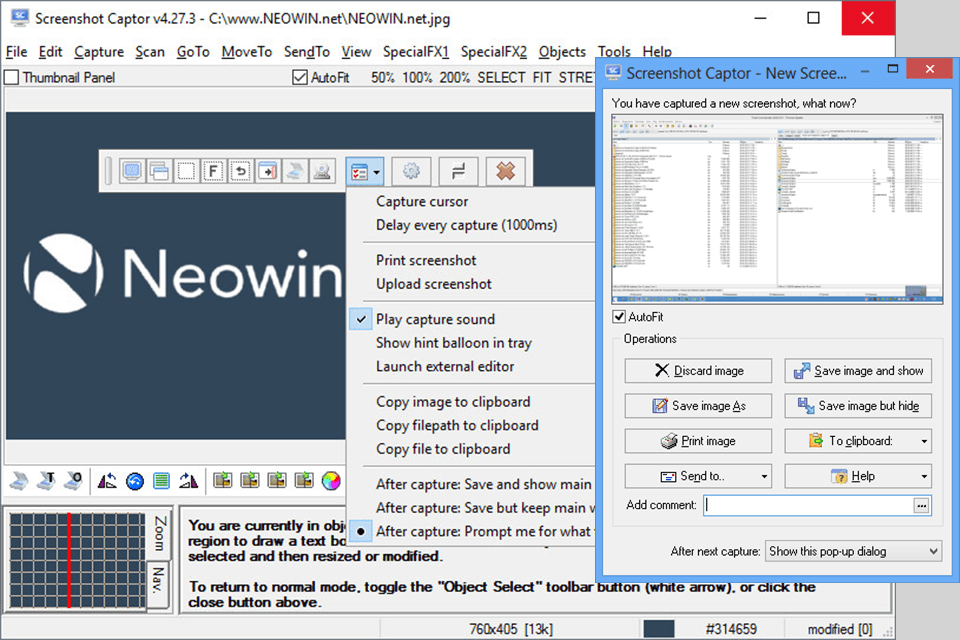
Task: Select Capture cursor from the menu
Action: [420, 200]
